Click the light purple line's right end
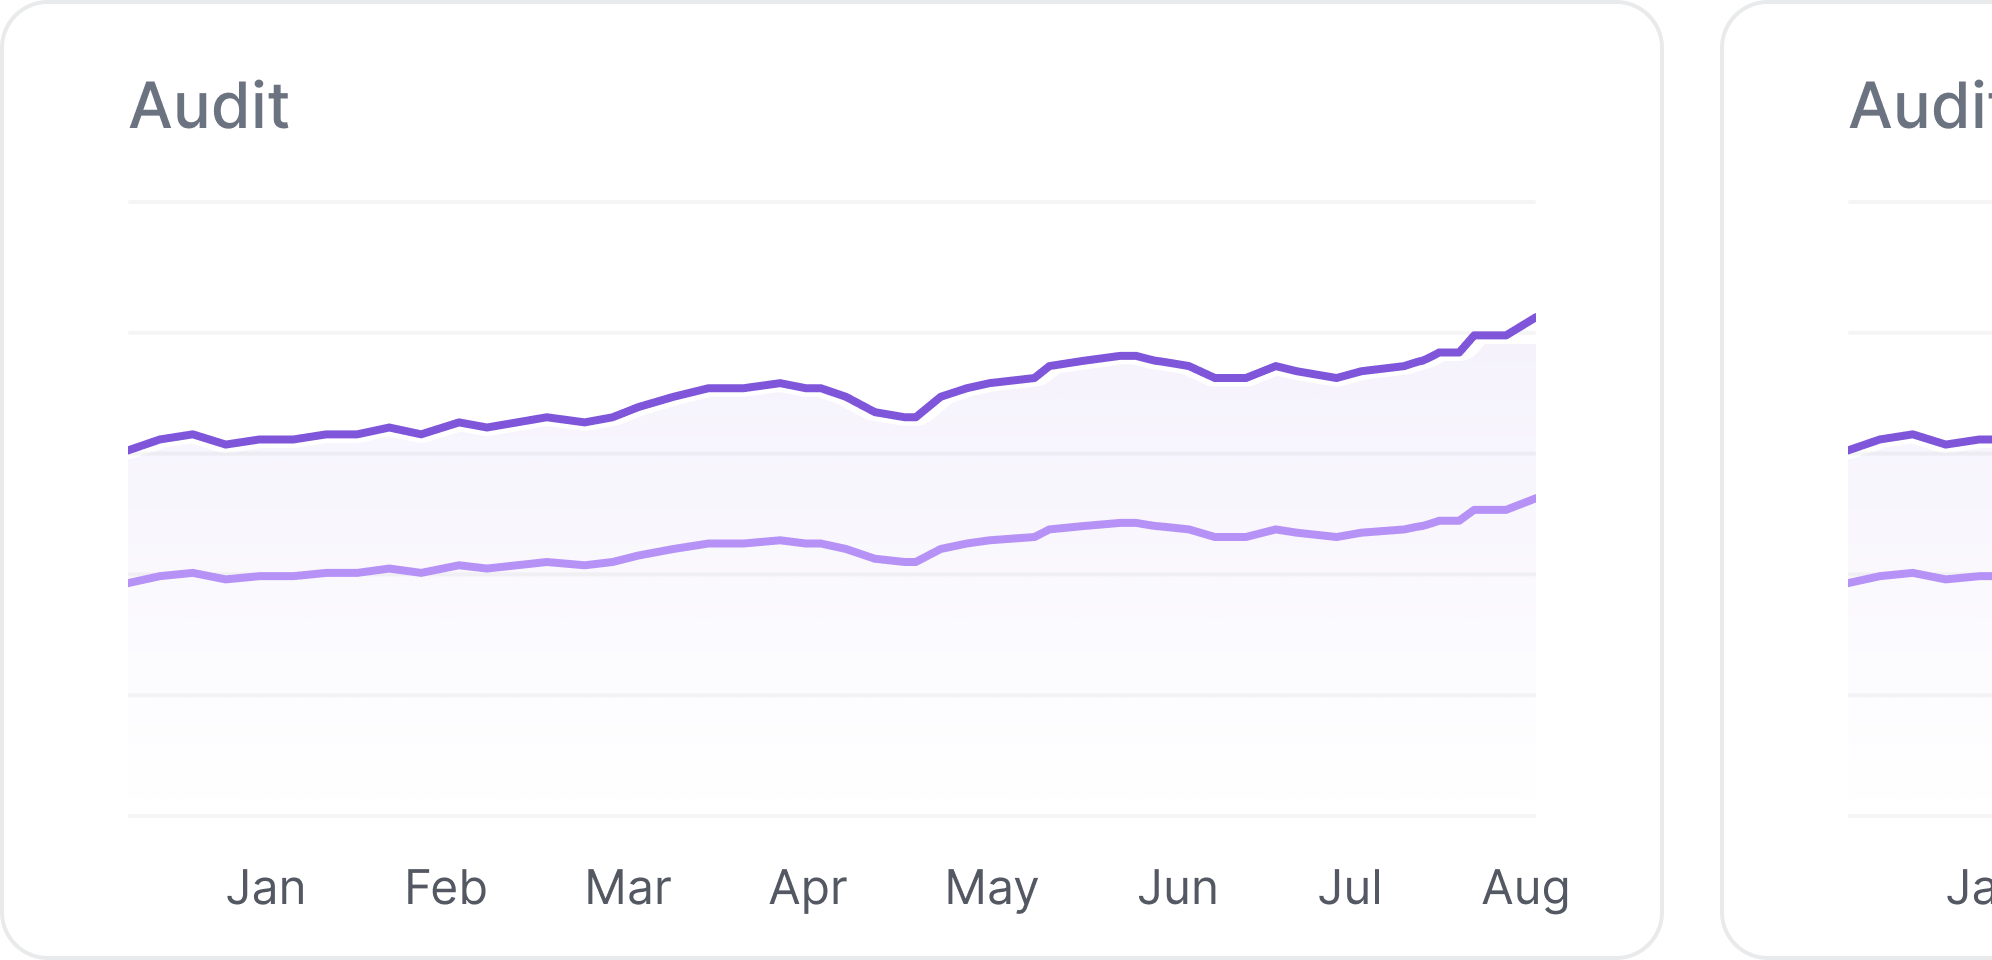The height and width of the screenshot is (960, 1992). pos(1532,499)
